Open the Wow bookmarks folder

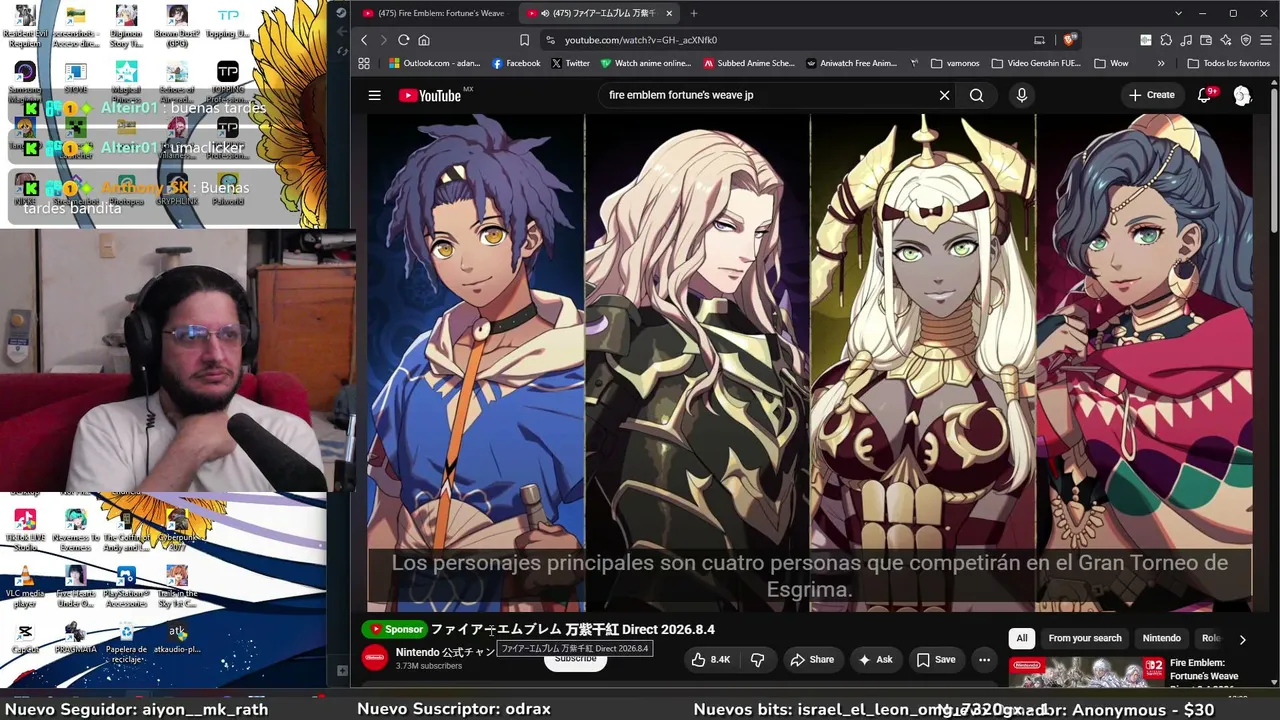click(1111, 63)
